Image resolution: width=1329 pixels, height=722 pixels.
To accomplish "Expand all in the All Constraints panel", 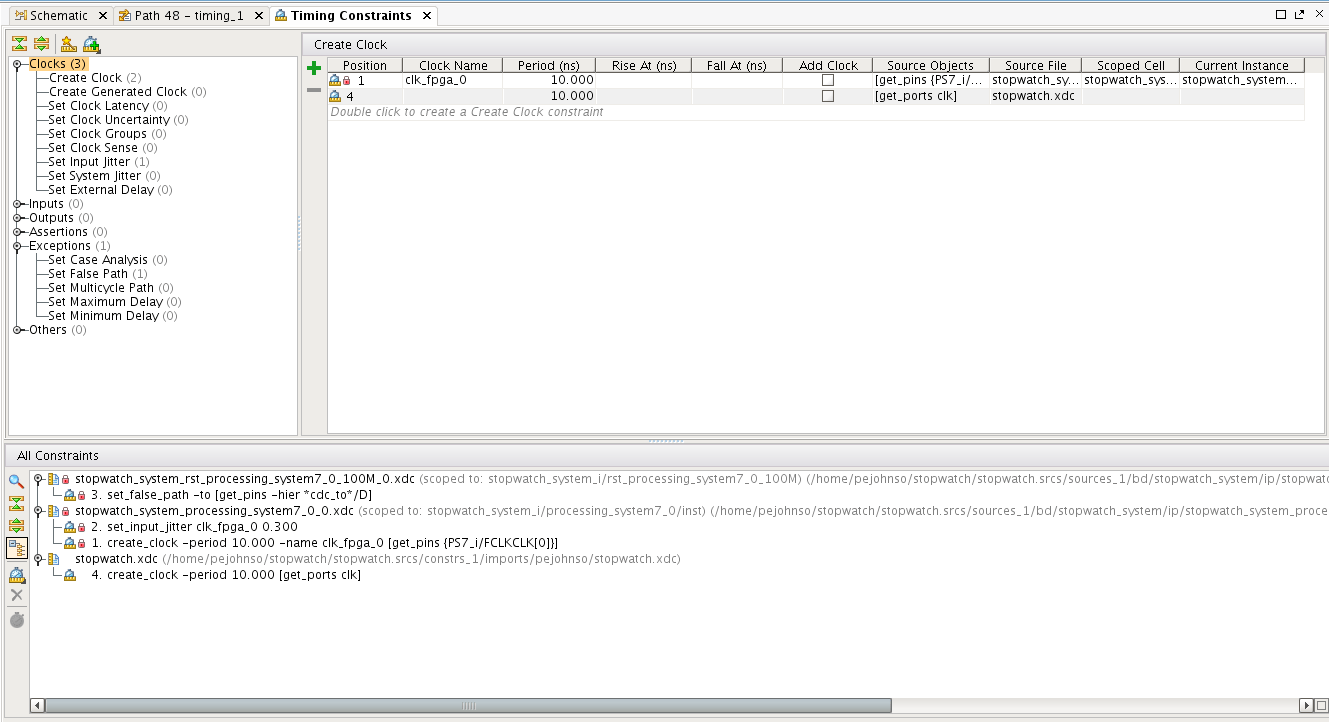I will 16,525.
